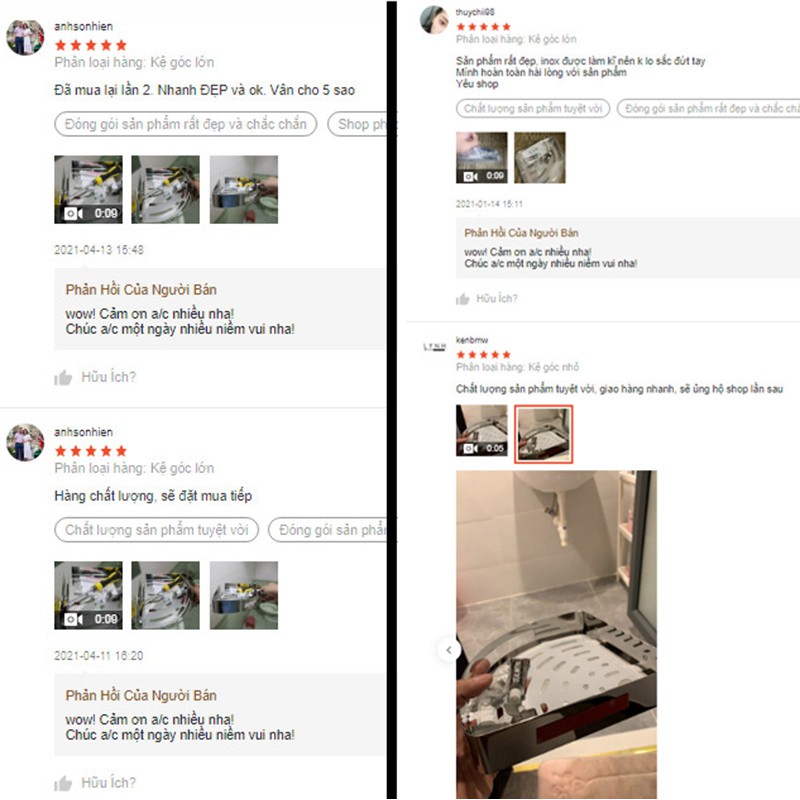The width and height of the screenshot is (800, 800).
Task: Open thuychii98's second photo thumbnail
Action: pyautogui.click(x=540, y=157)
